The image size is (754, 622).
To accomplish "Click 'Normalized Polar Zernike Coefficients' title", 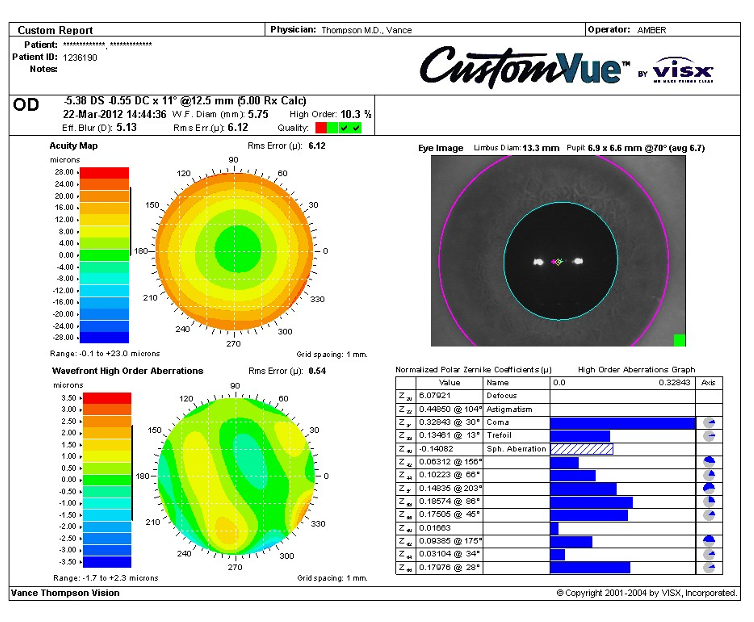I will [473, 369].
